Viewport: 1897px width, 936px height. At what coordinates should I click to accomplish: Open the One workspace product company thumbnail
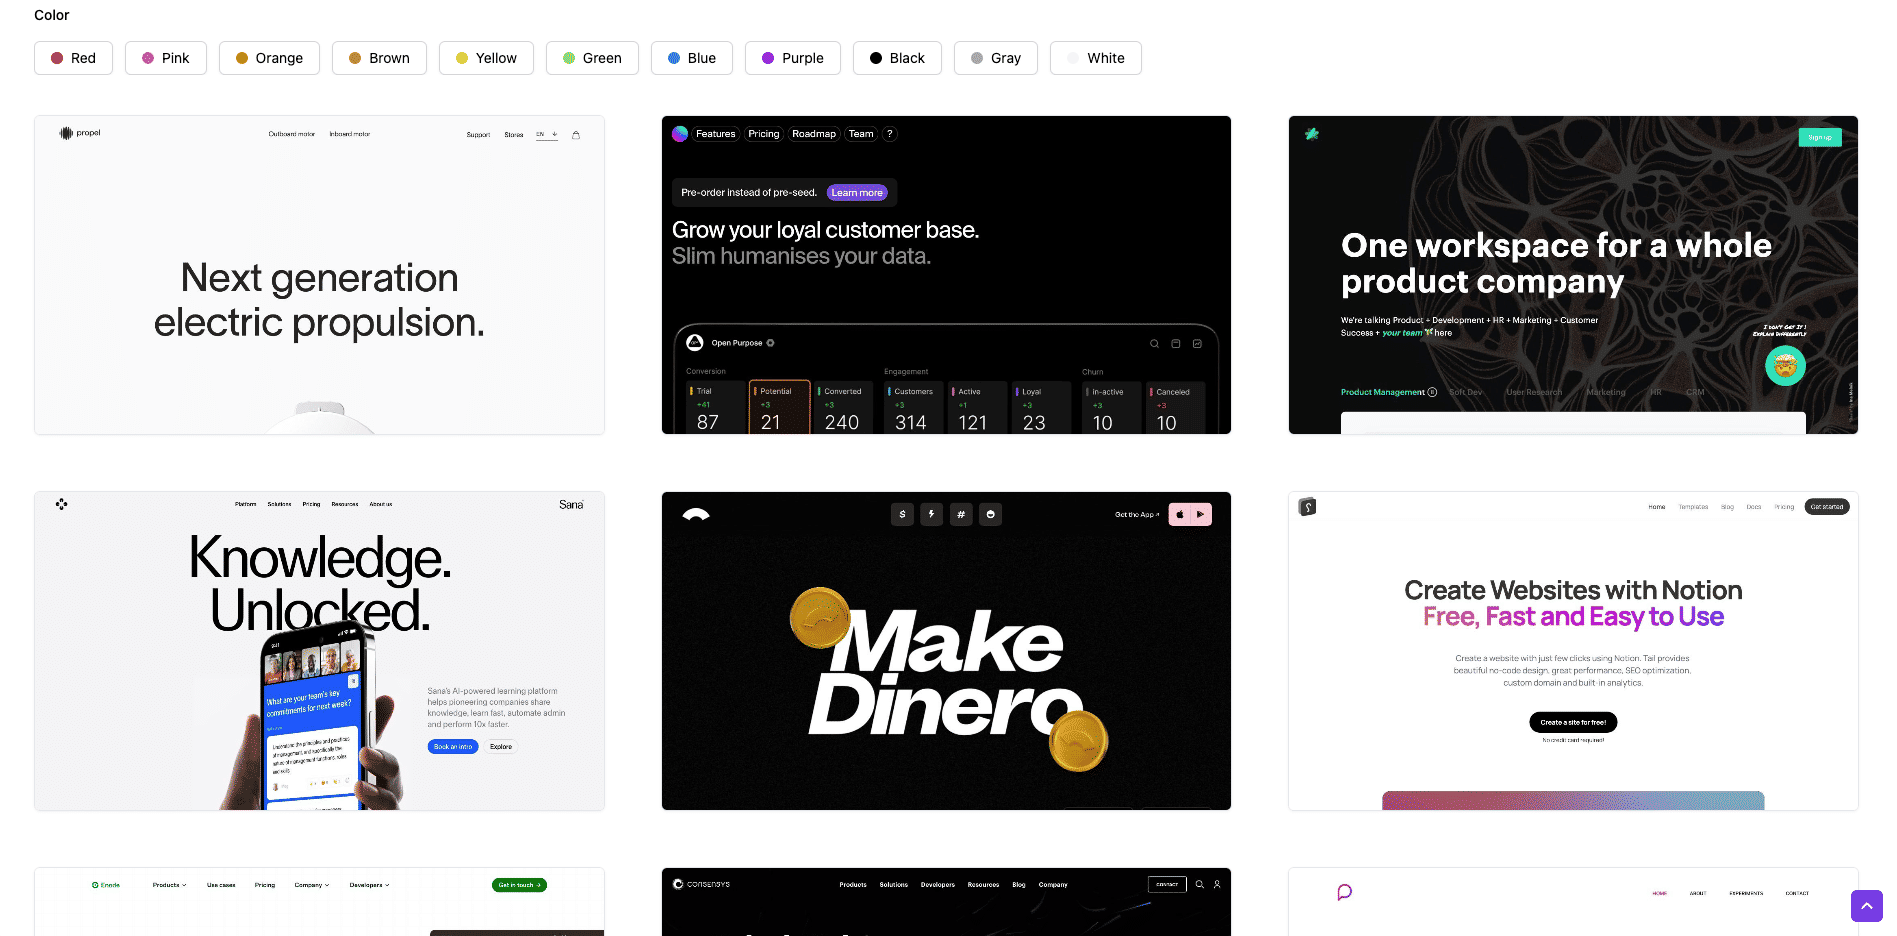[x=1573, y=275]
